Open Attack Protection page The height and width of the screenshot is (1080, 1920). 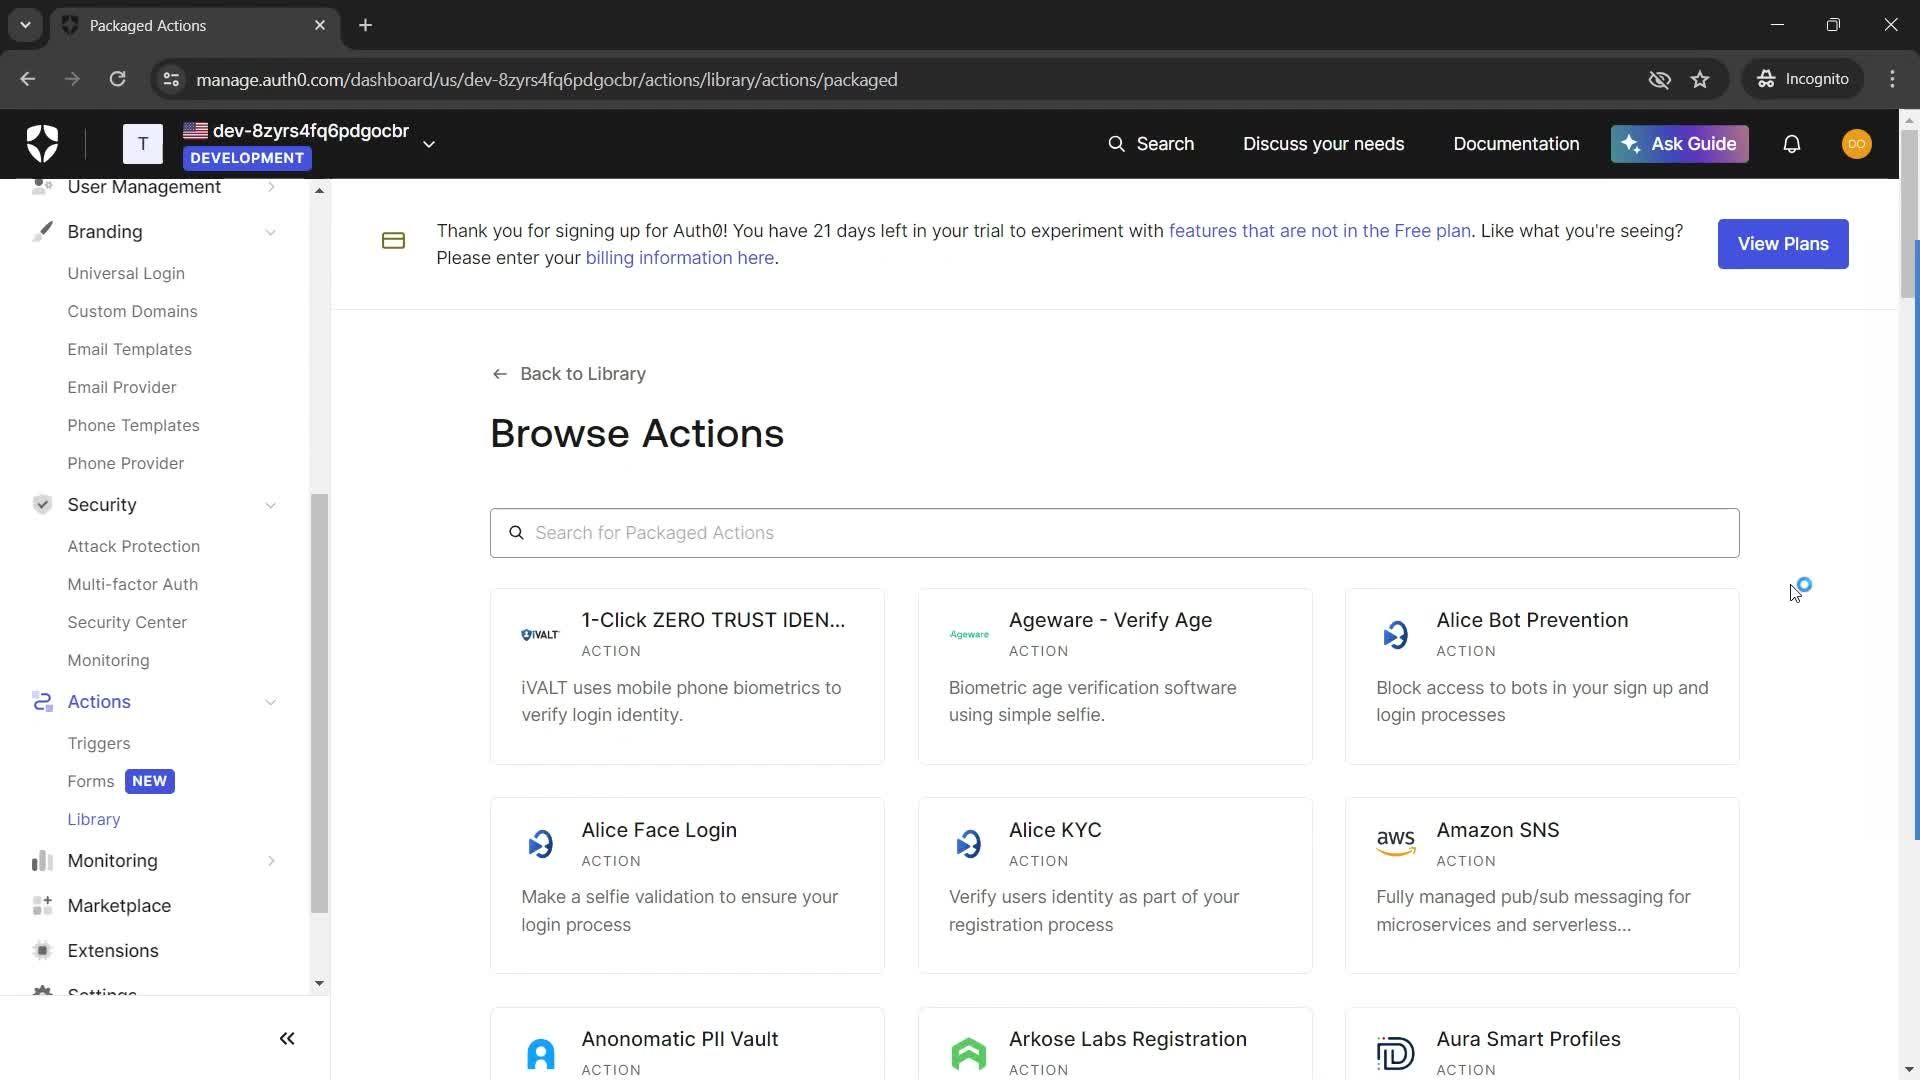pyautogui.click(x=133, y=546)
